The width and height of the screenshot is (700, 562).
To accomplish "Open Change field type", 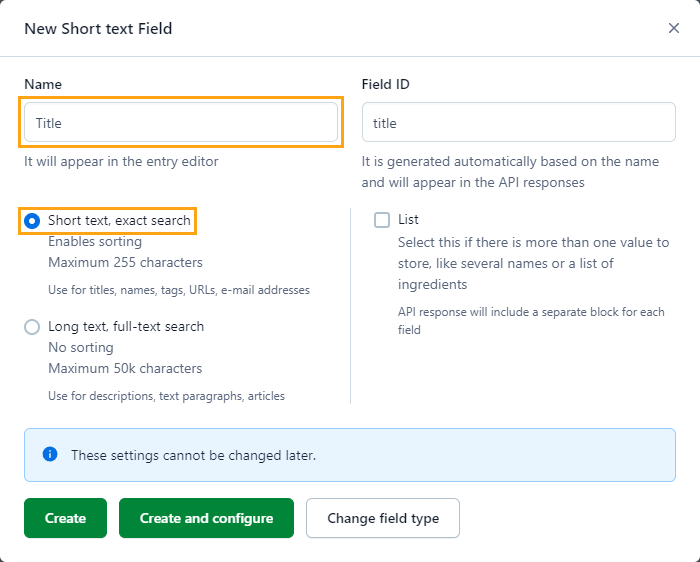I will [382, 518].
